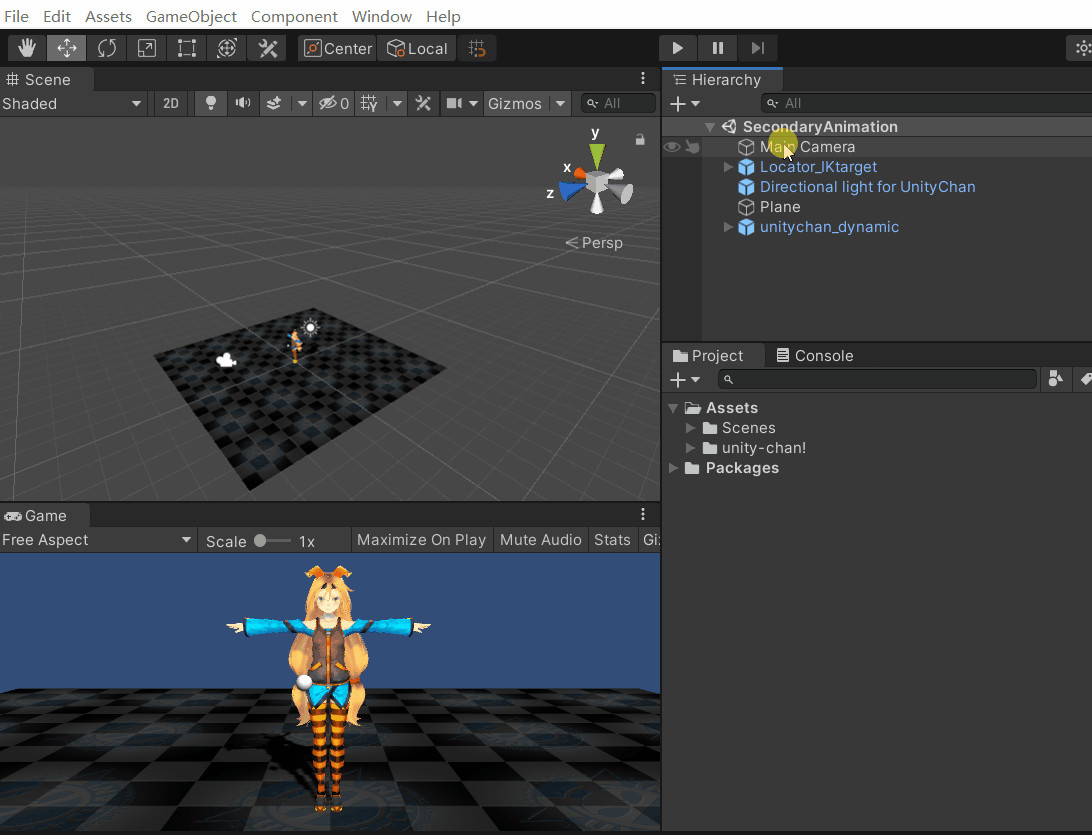1092x835 pixels.
Task: Switch to the Hierarchy tab
Action: click(x=722, y=80)
